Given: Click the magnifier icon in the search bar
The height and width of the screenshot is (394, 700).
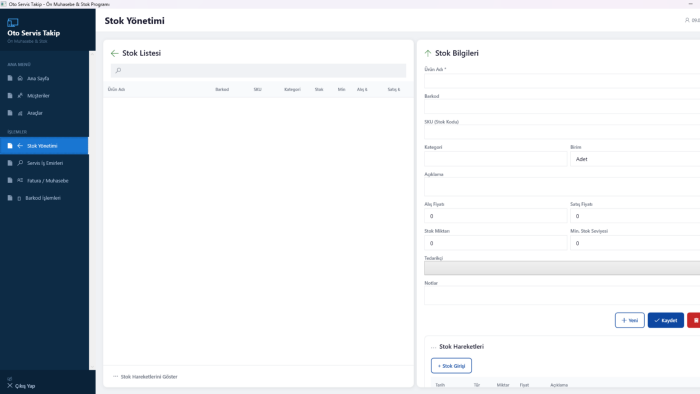Looking at the screenshot, I should tap(118, 71).
